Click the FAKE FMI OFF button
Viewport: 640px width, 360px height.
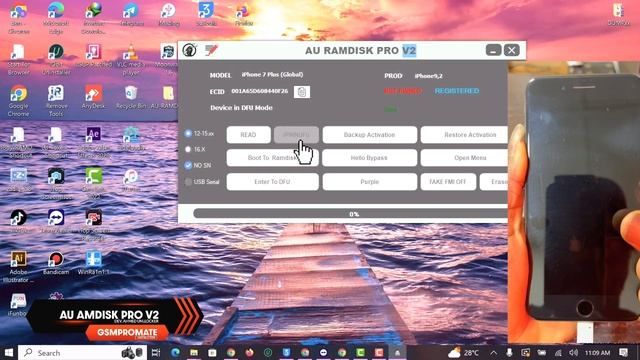coord(448,182)
